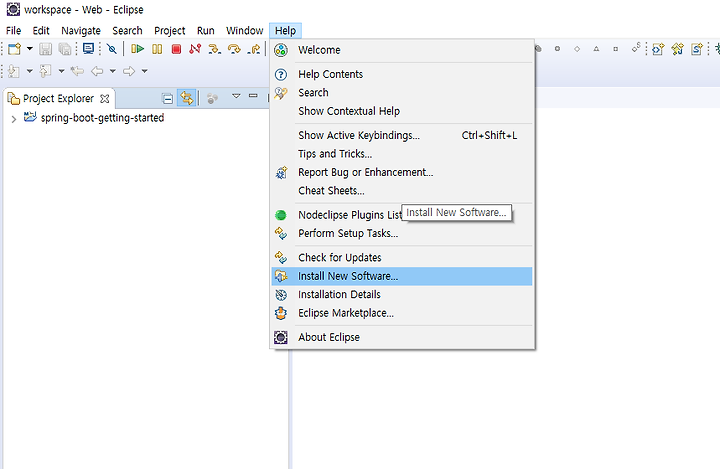Open the Window menu
The image size is (720, 469).
pos(244,30)
